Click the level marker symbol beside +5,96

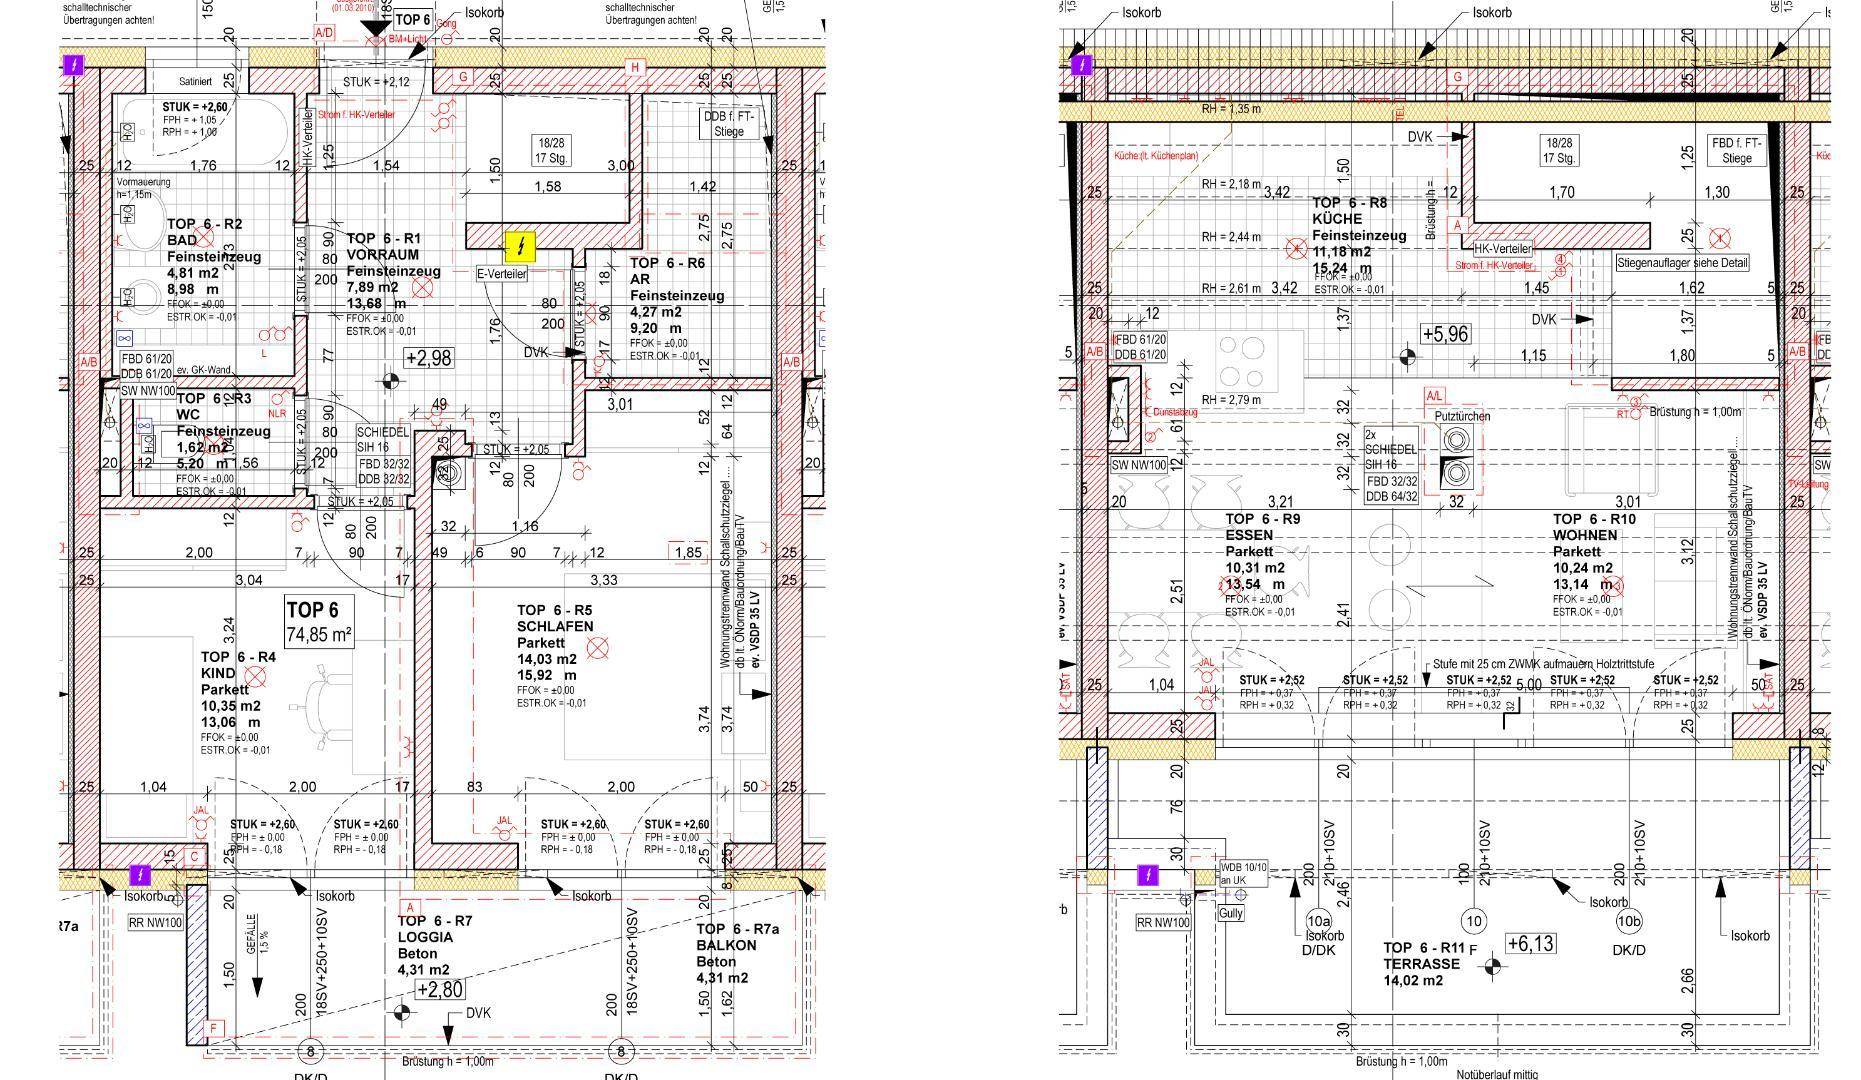point(1407,355)
